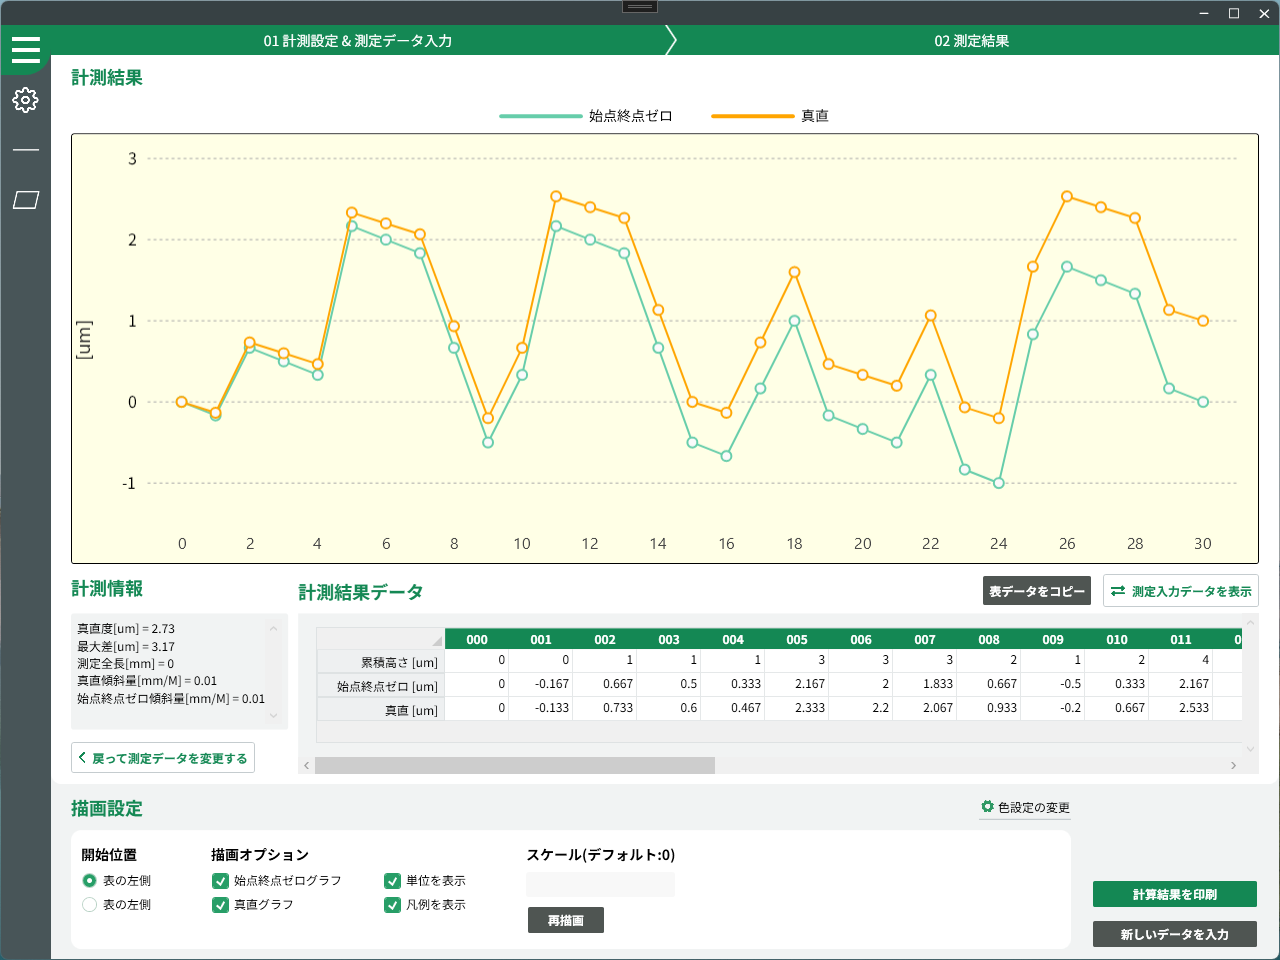Click the スケール input field
1280x960 pixels.
point(600,884)
